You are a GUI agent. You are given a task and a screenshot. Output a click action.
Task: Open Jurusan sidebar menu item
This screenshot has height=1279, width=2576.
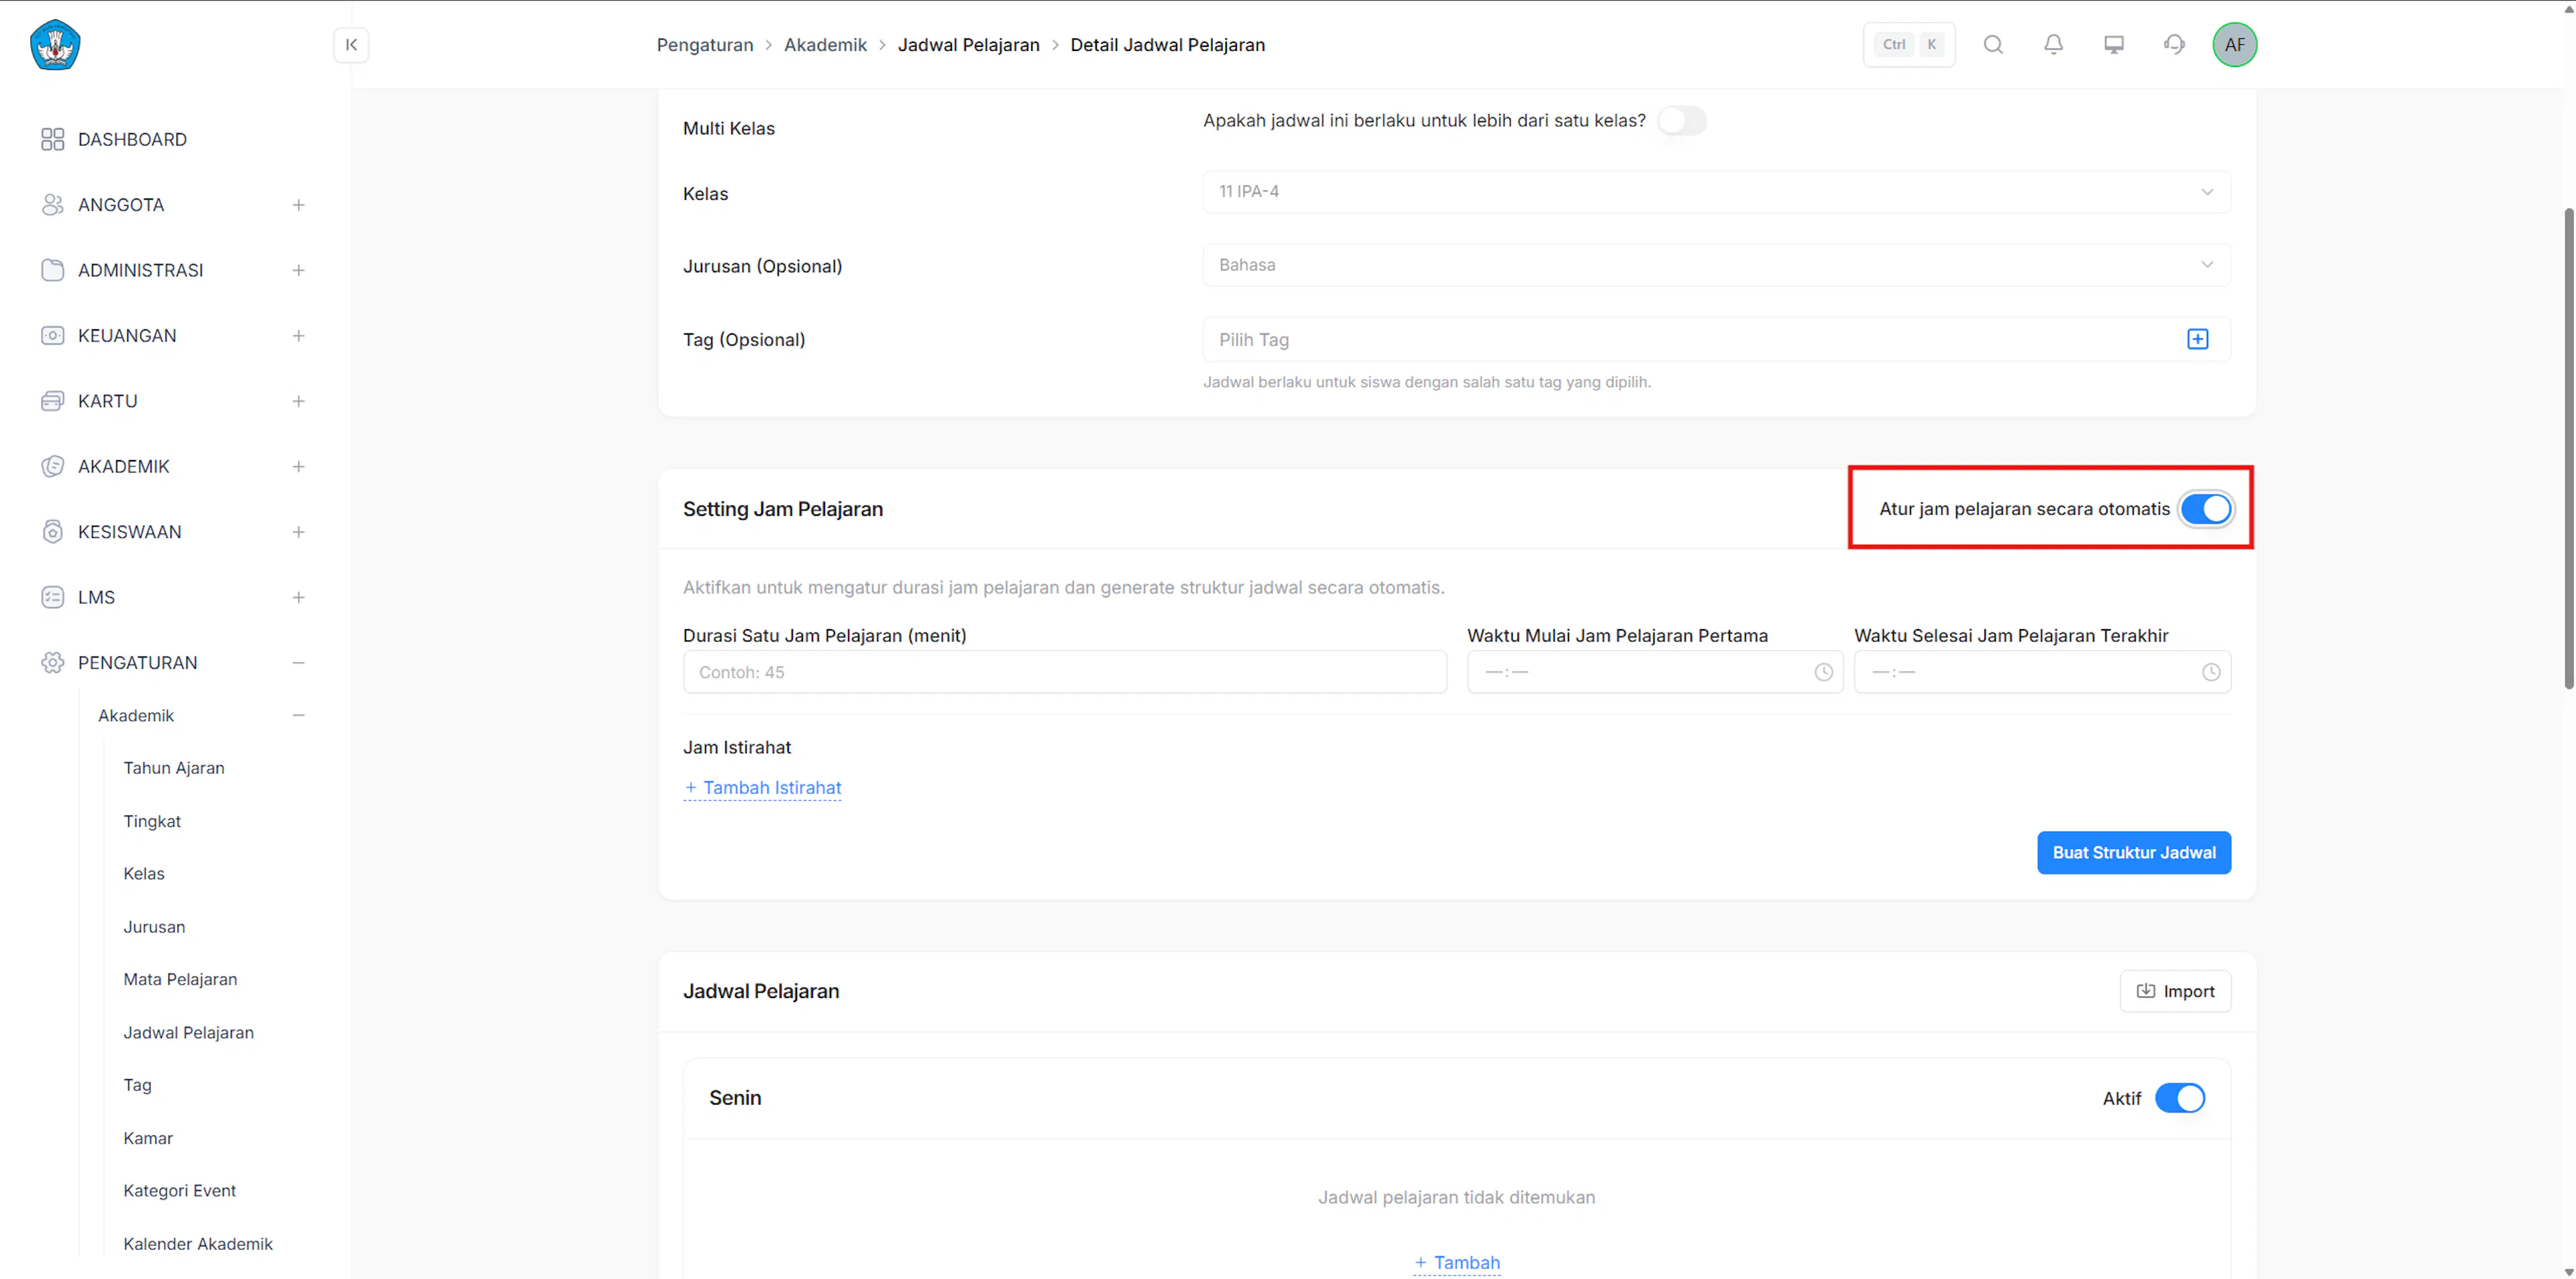click(x=154, y=927)
